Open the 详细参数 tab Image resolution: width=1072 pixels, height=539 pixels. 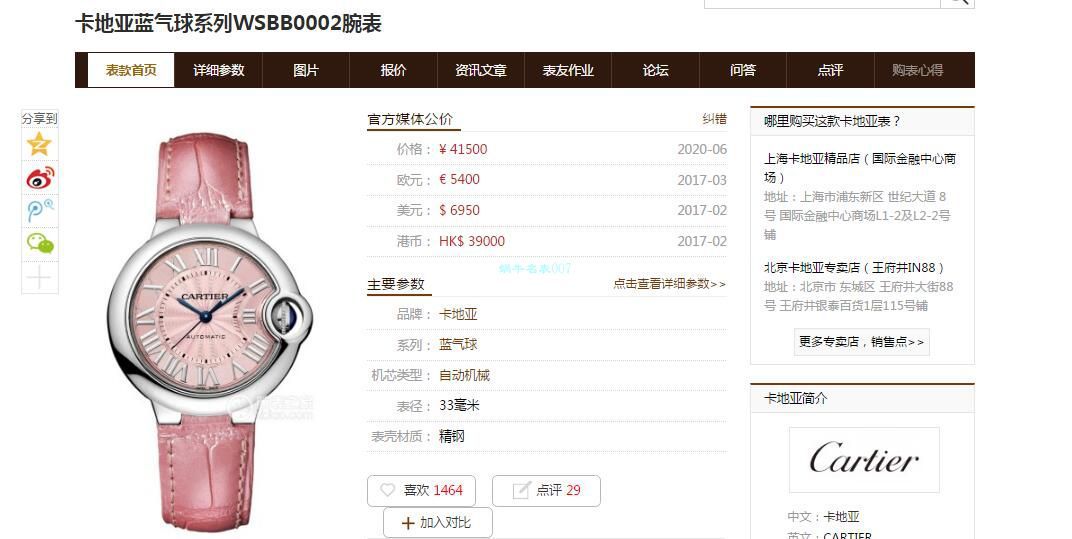219,70
